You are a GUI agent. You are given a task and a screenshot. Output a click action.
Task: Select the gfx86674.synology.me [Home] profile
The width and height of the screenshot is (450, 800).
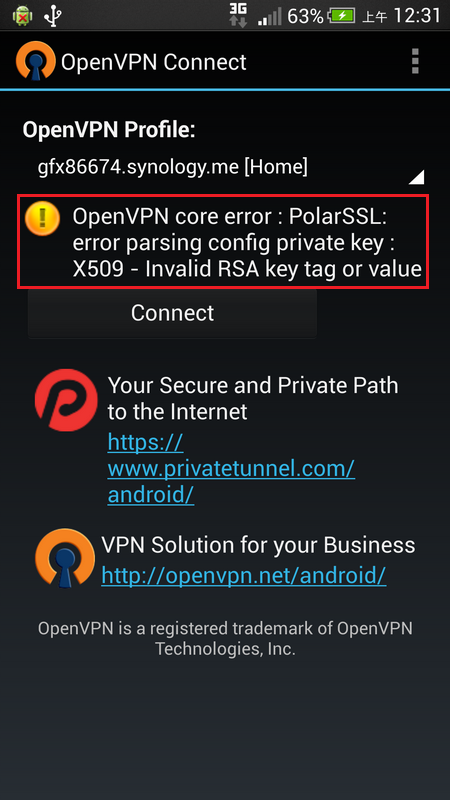pyautogui.click(x=172, y=167)
